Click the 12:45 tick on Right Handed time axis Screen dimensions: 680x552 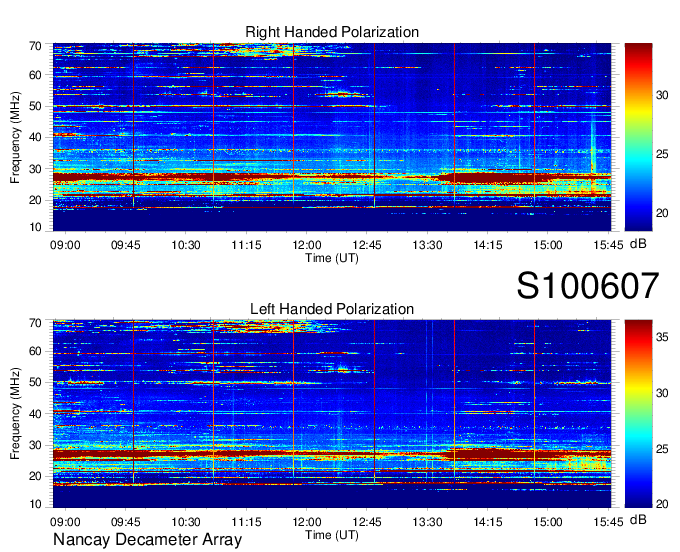(x=367, y=245)
